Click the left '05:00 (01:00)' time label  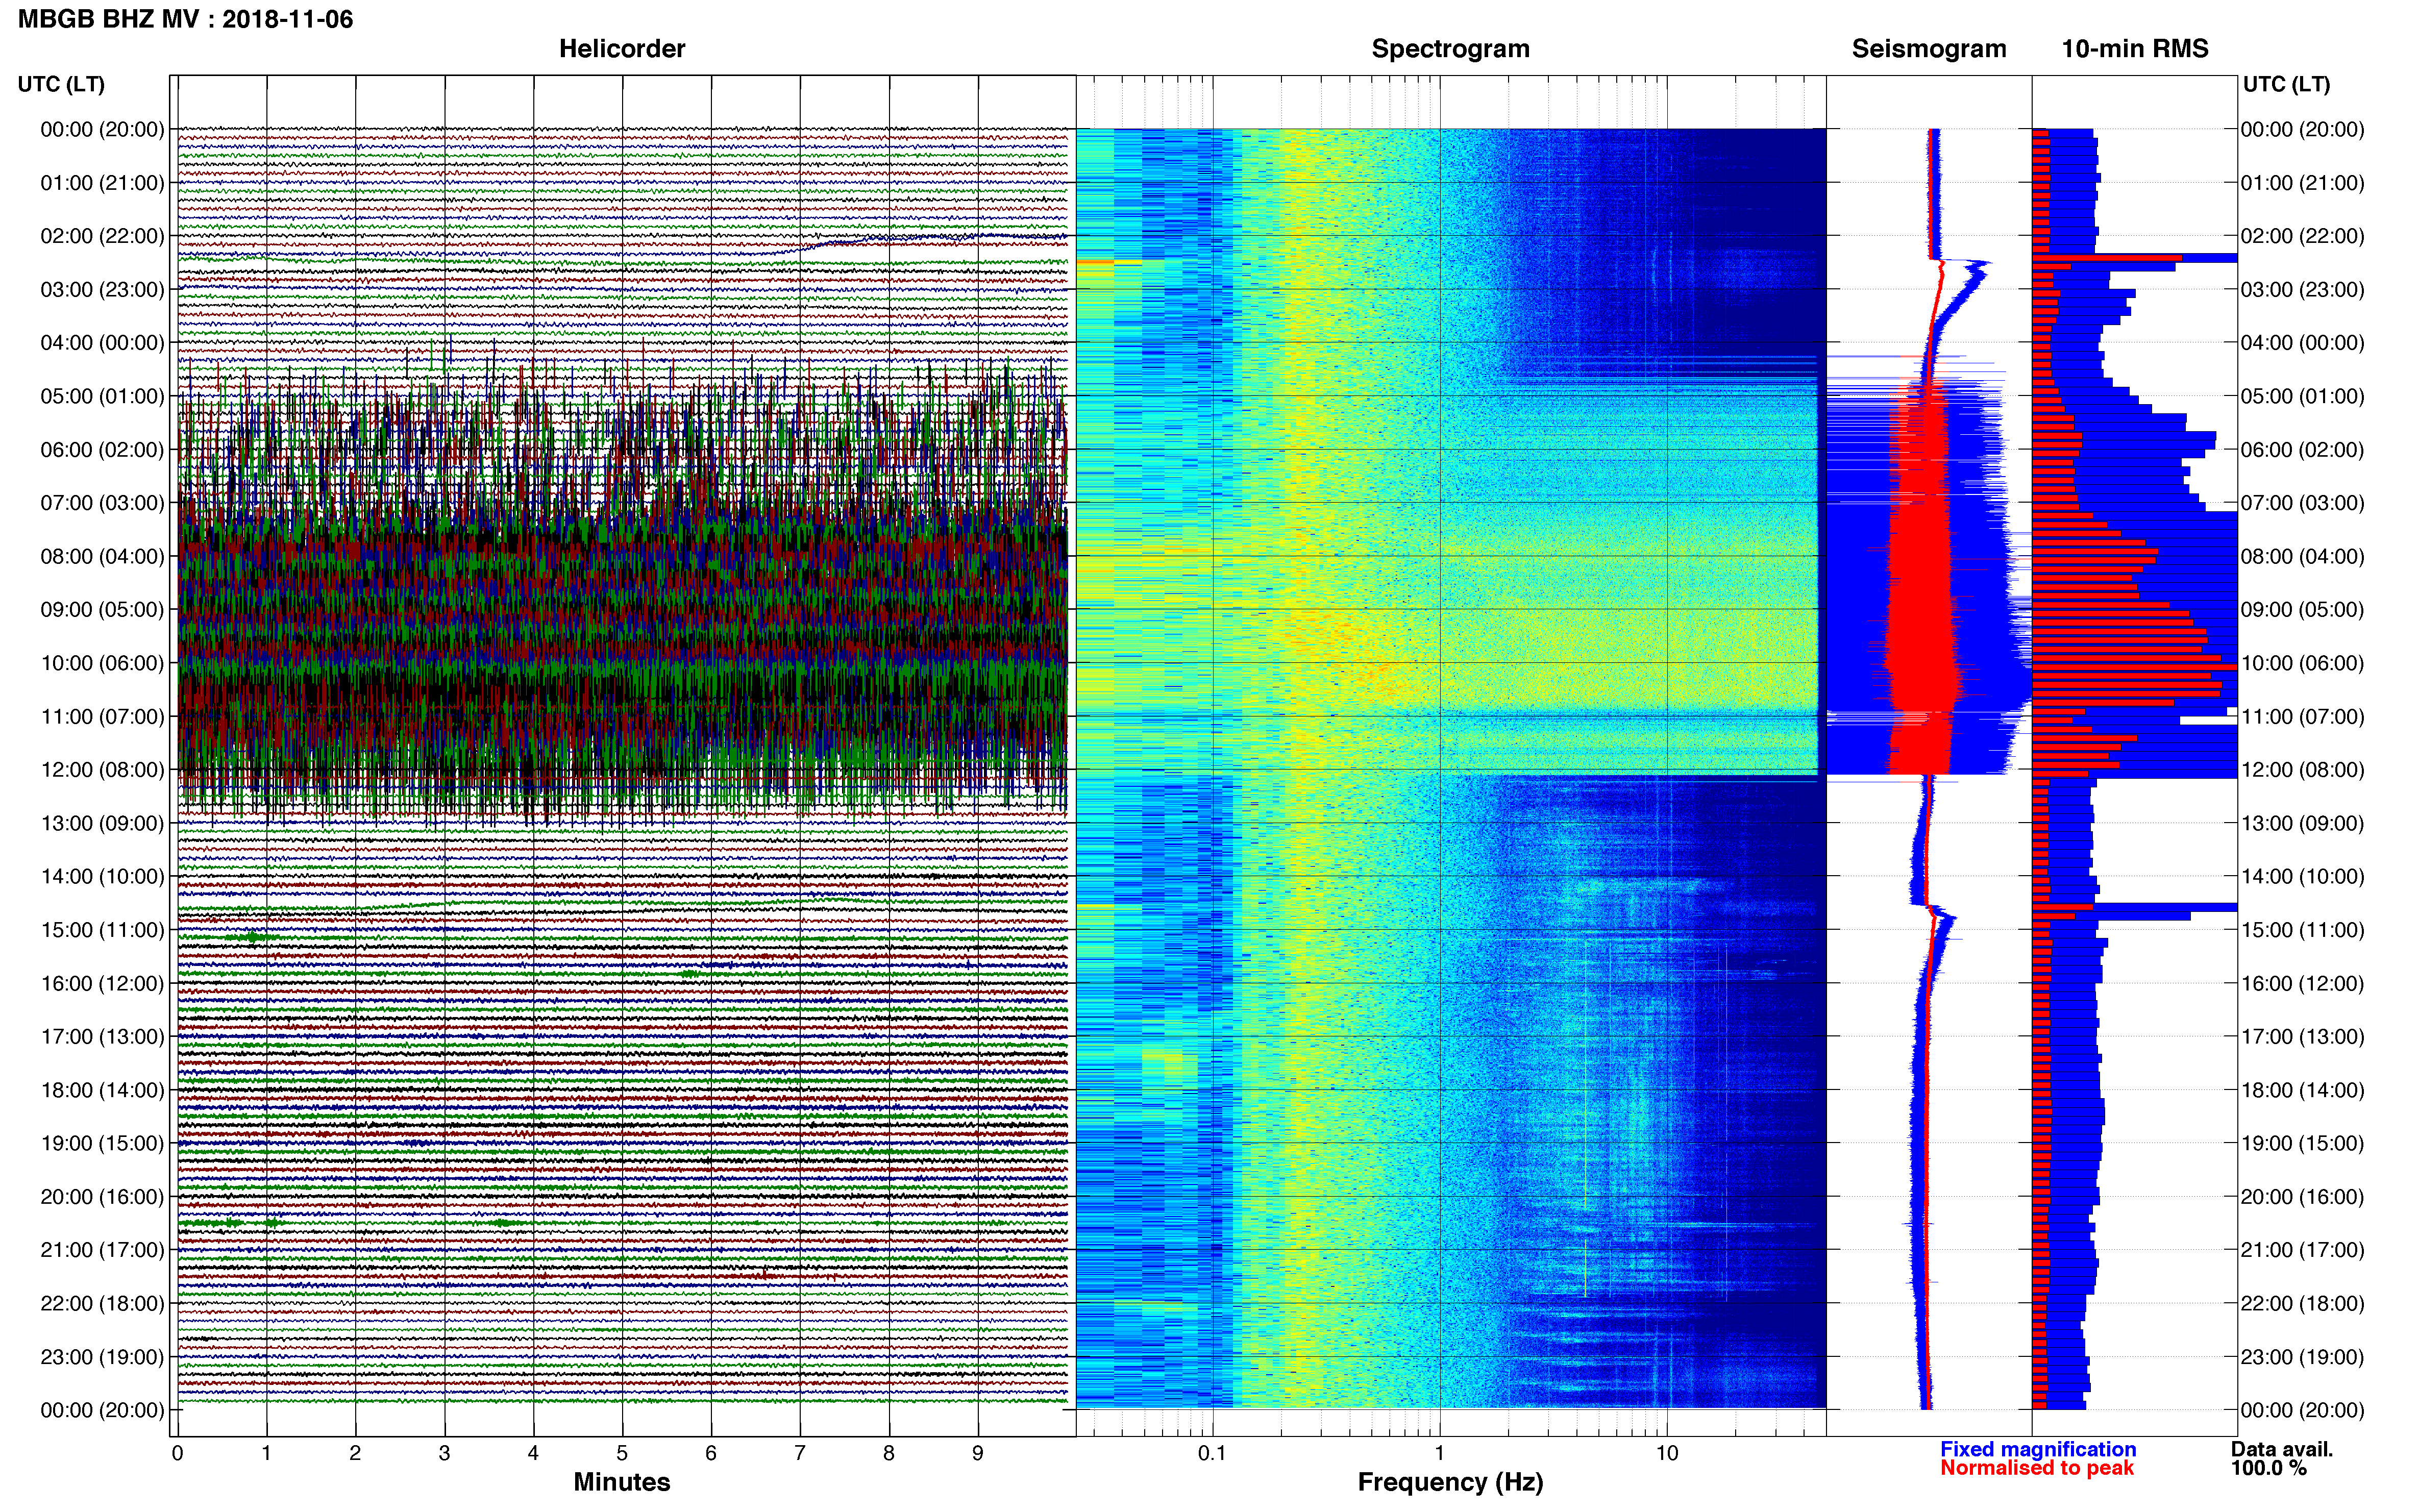pyautogui.click(x=102, y=396)
